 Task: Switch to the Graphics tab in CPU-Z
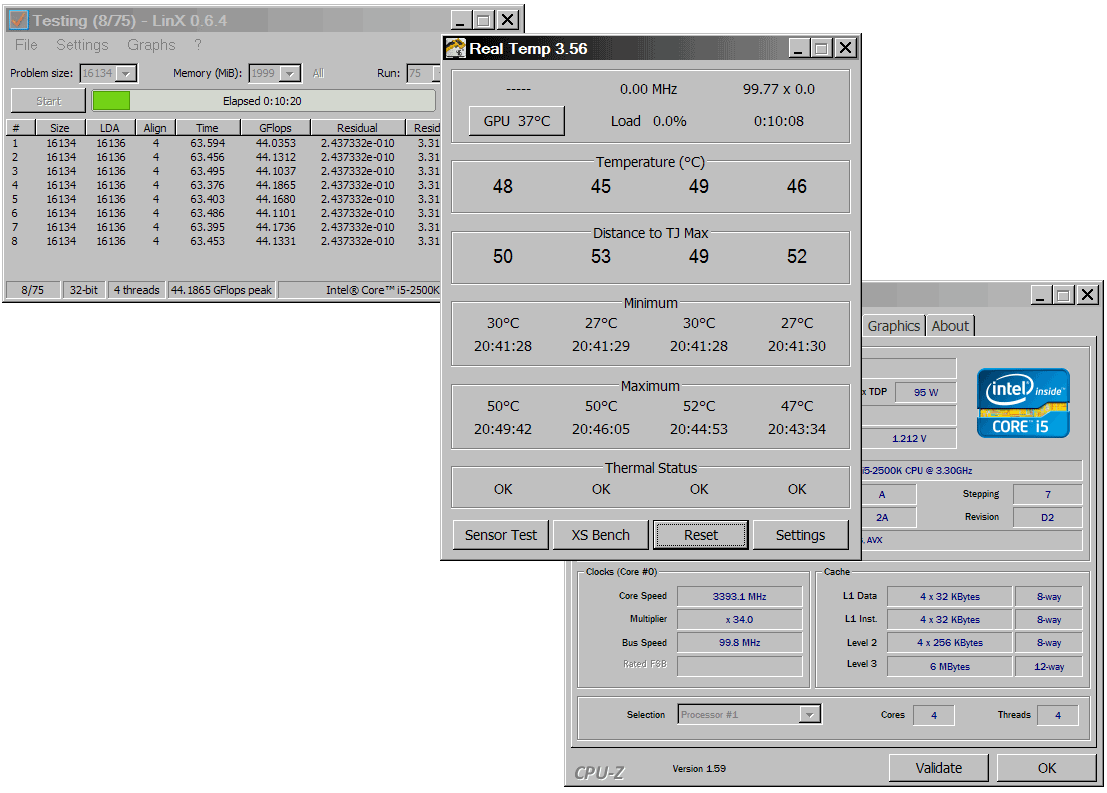(893, 326)
